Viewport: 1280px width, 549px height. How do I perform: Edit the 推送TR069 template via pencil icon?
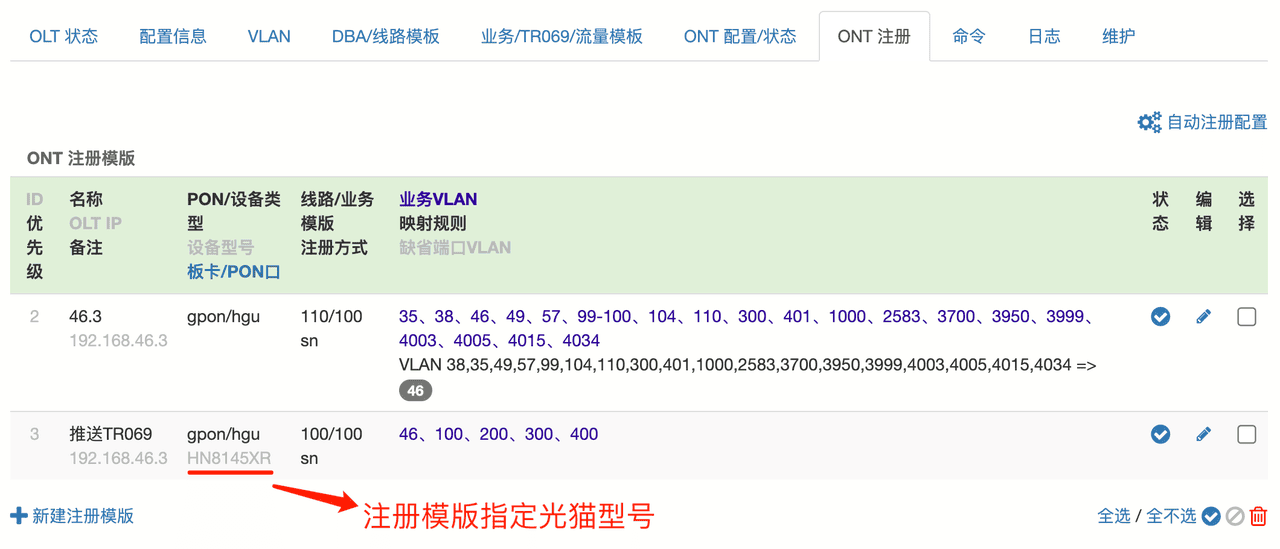coord(1203,434)
